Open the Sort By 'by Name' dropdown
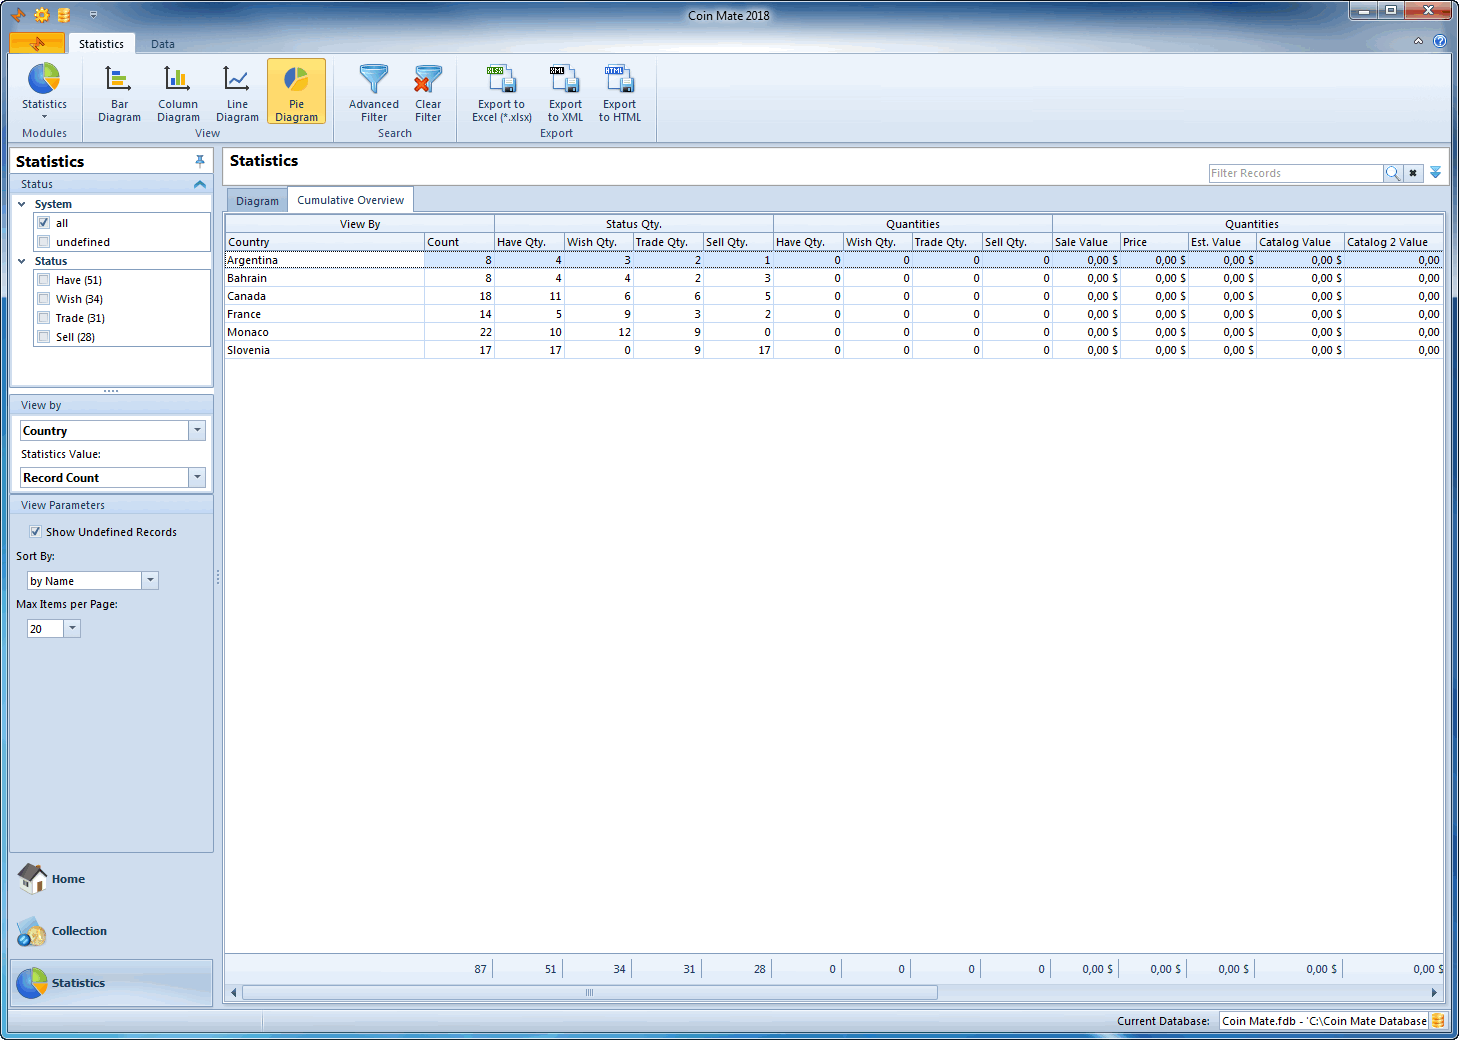The image size is (1459, 1040). coord(150,581)
